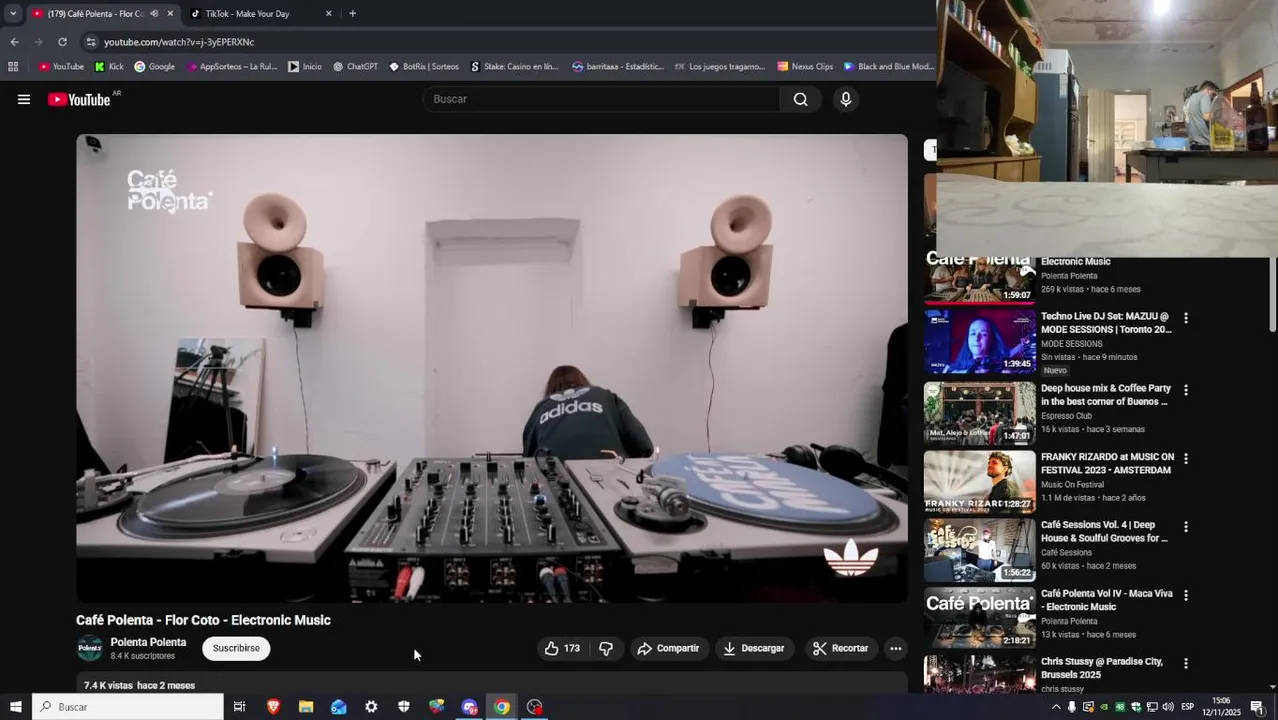This screenshot has height=720, width=1278.
Task: Open options for FRANKY RIZARDO at MUSIC ON
Action: point(1186,458)
